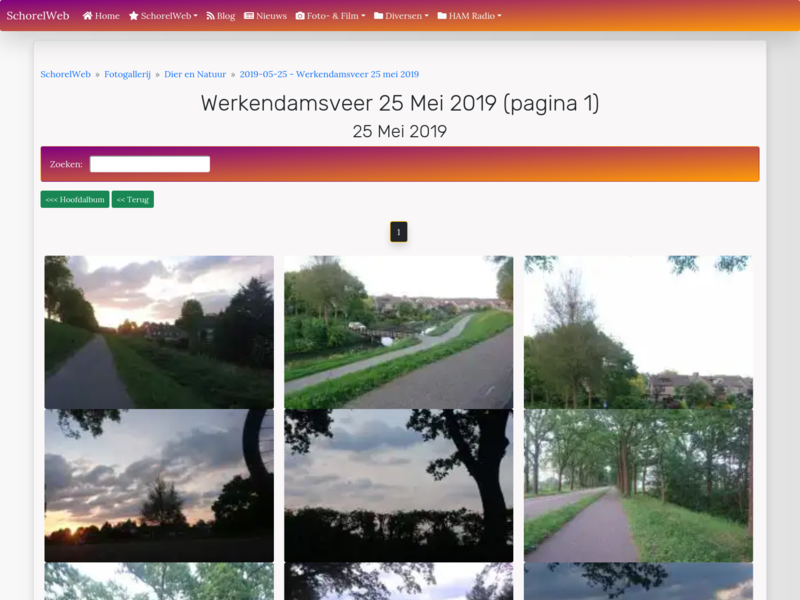800x600 pixels.
Task: Open photo of orange sunset with bicycle wheel
Action: [x=159, y=486]
